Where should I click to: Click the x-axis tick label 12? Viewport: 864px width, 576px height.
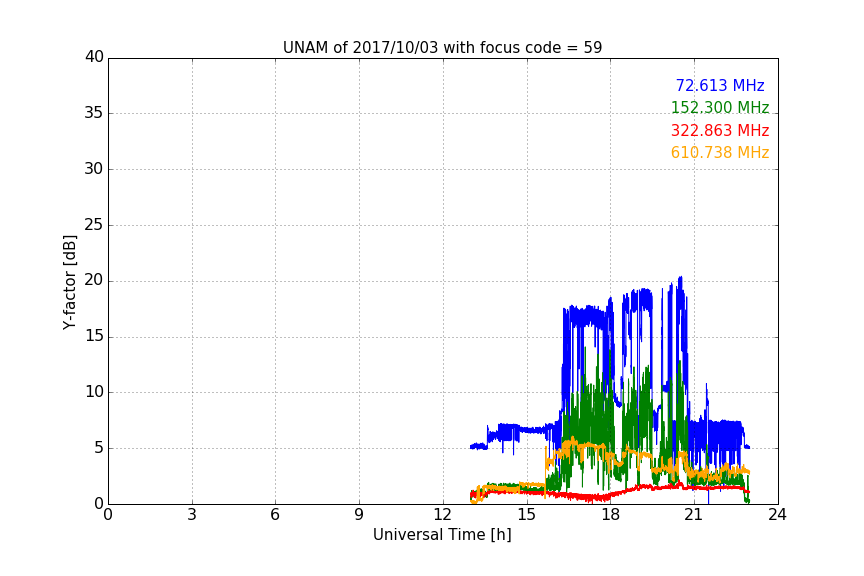pos(442,515)
